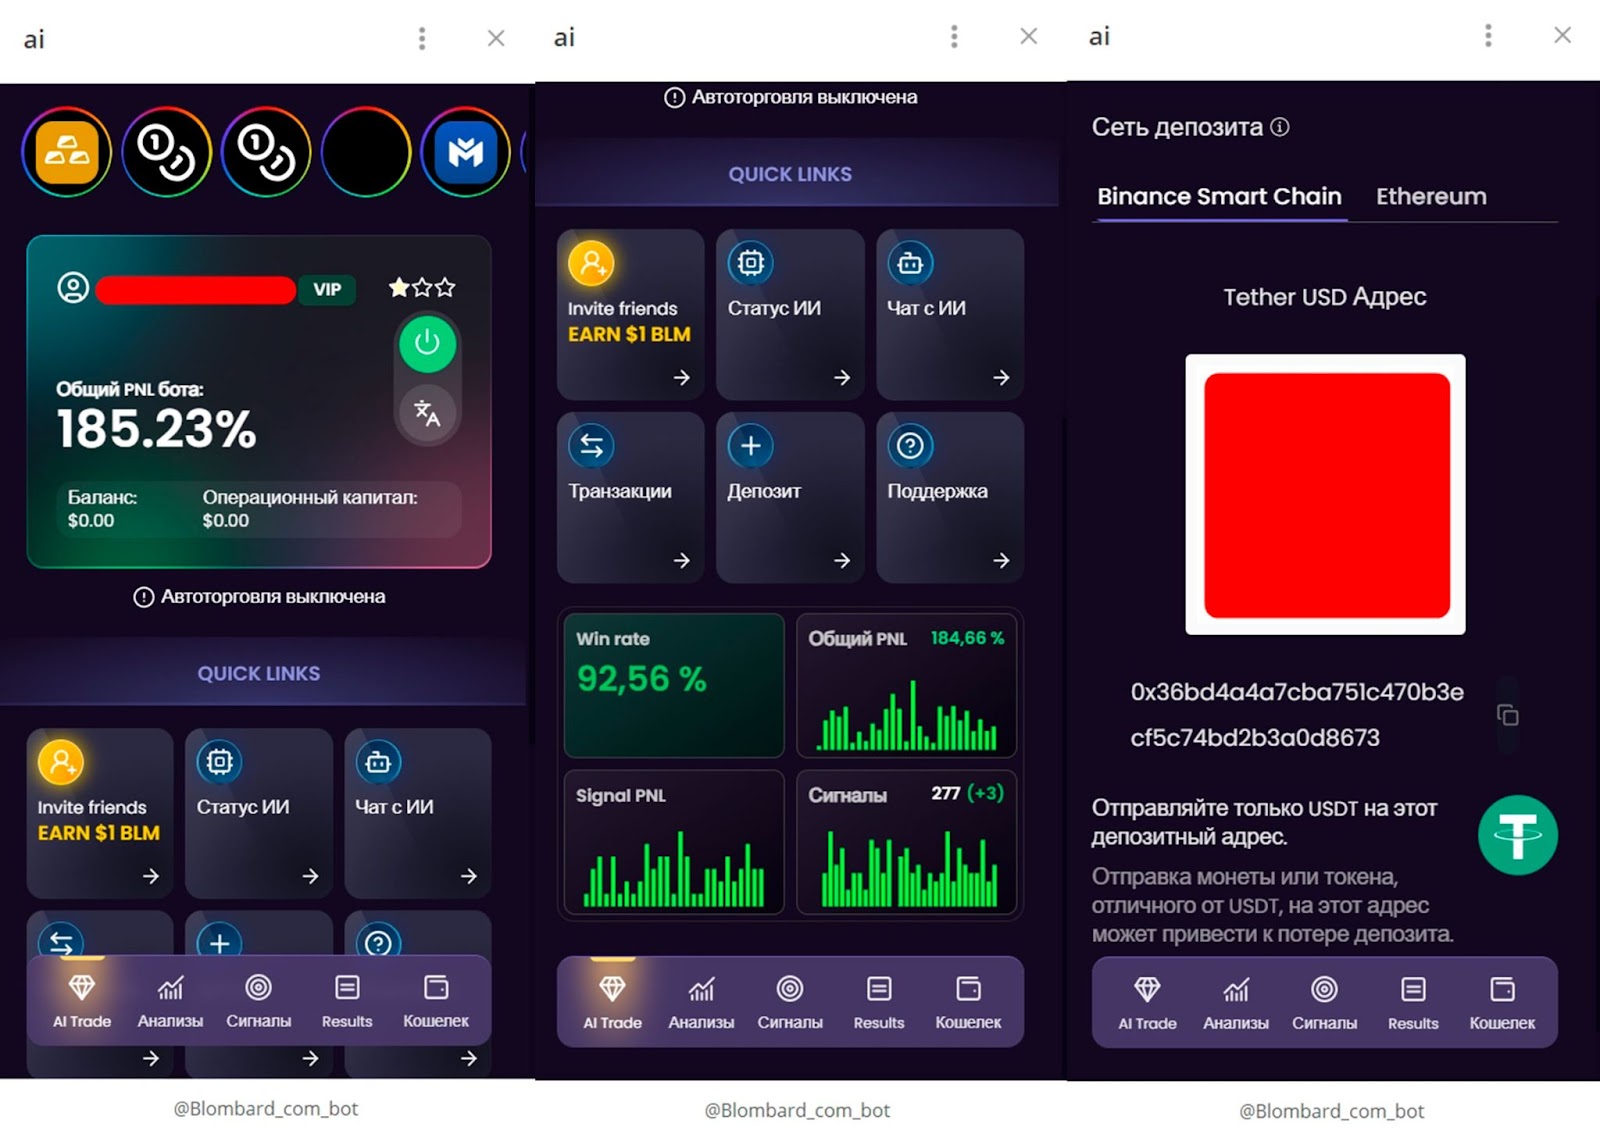The image size is (1600, 1134).
Task: Open Кошелек tab in right panel's bottom bar
Action: click(x=1501, y=1002)
